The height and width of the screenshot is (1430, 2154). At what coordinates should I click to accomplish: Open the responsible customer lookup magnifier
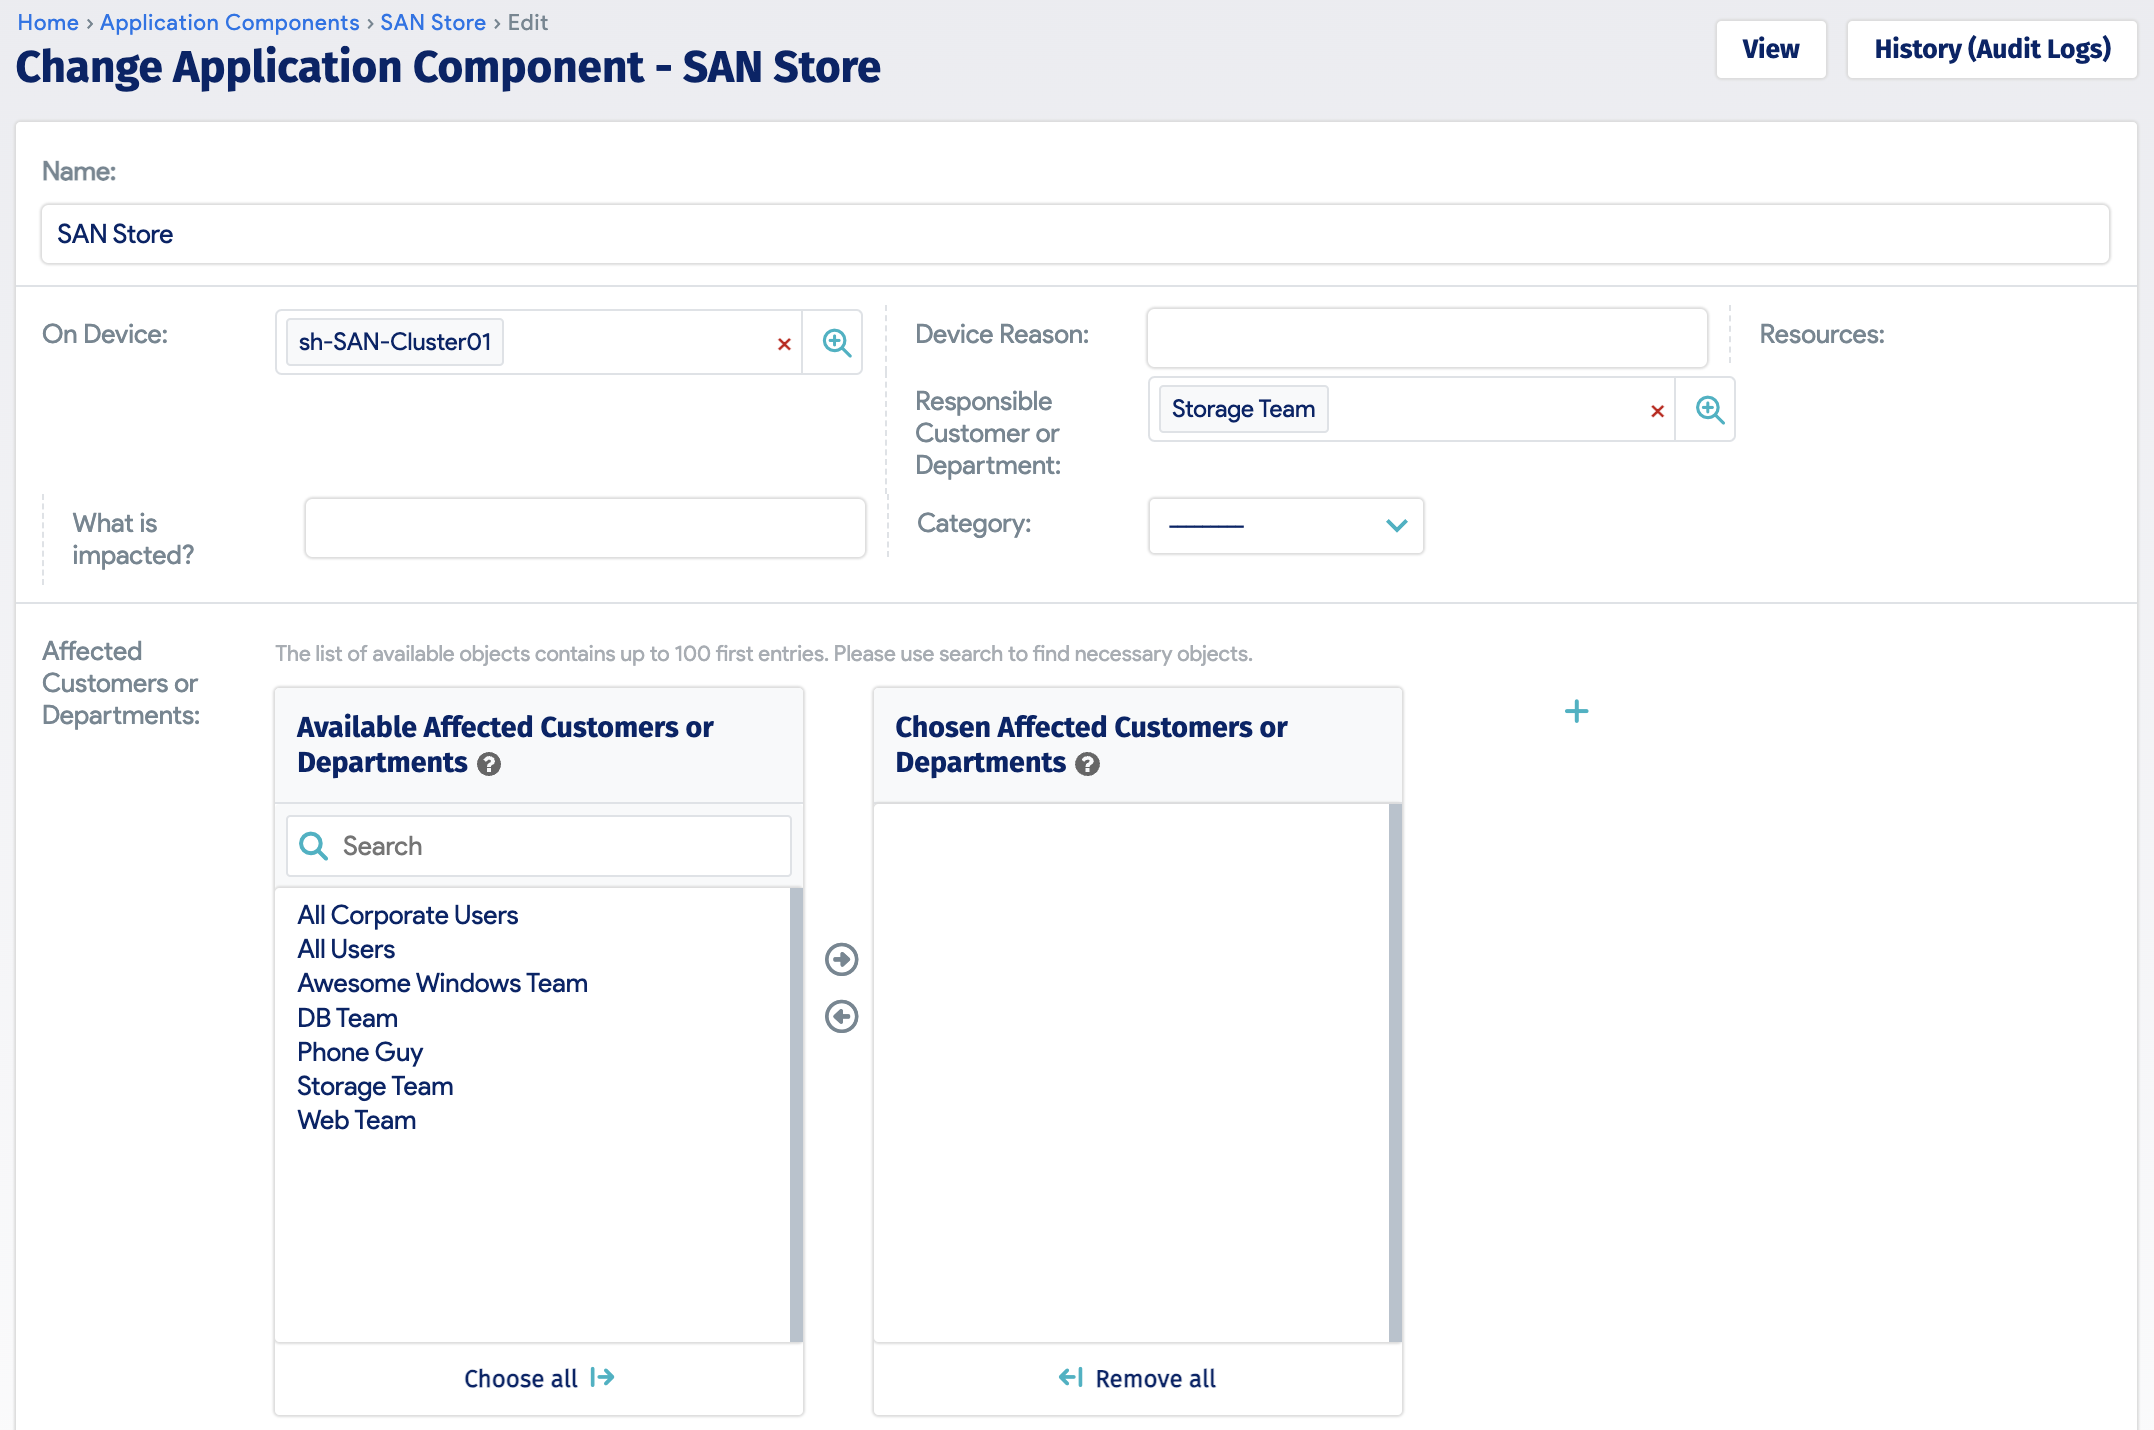[x=1707, y=410]
